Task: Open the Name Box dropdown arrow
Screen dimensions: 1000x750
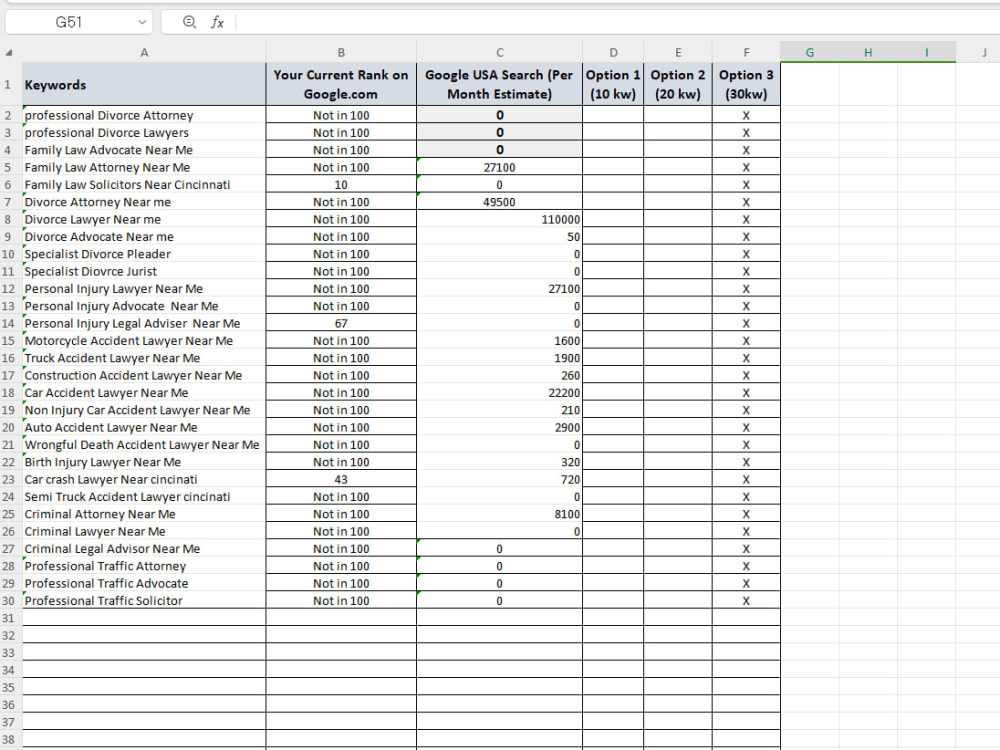Action: point(142,22)
